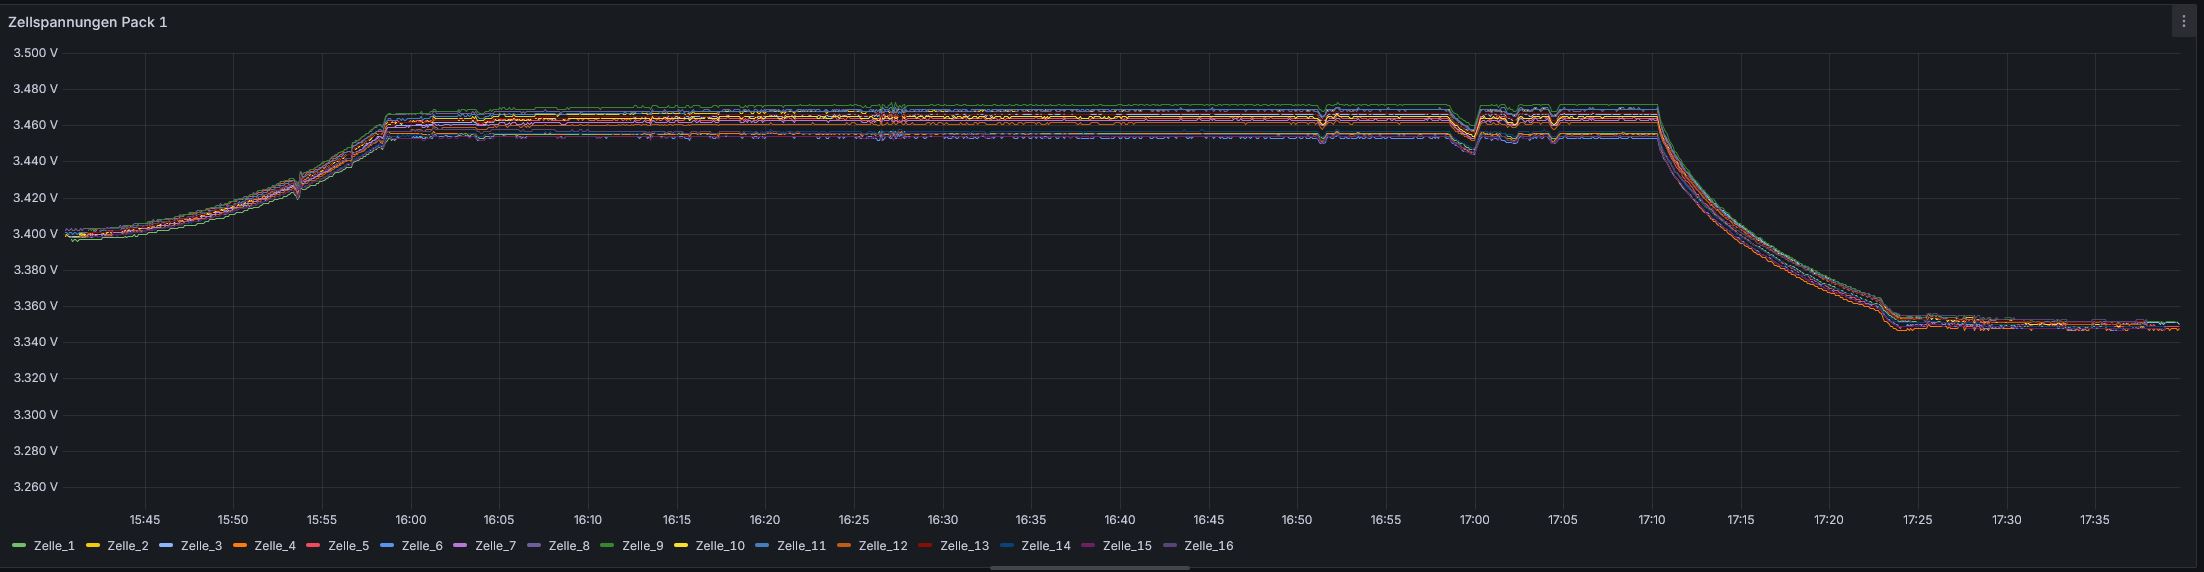
Task: Isolate the Zelle_10 series in legend
Action: coord(719,546)
